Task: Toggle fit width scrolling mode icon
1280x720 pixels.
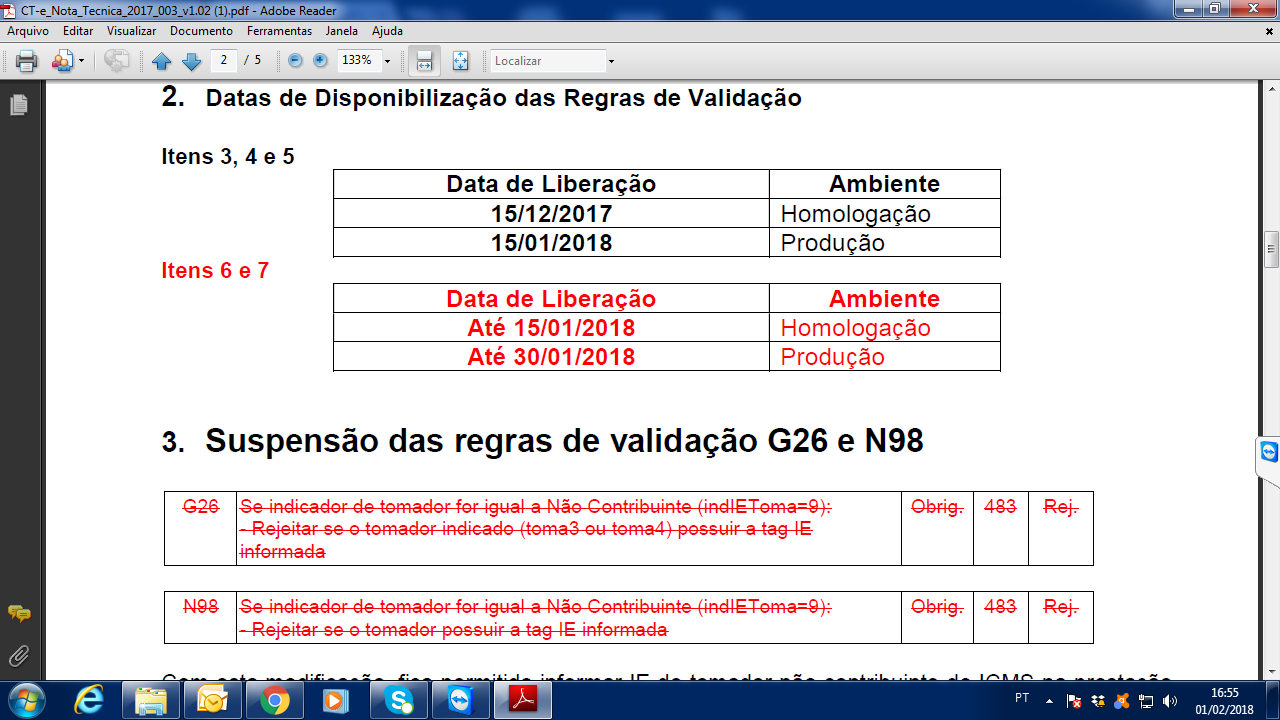Action: [x=425, y=61]
